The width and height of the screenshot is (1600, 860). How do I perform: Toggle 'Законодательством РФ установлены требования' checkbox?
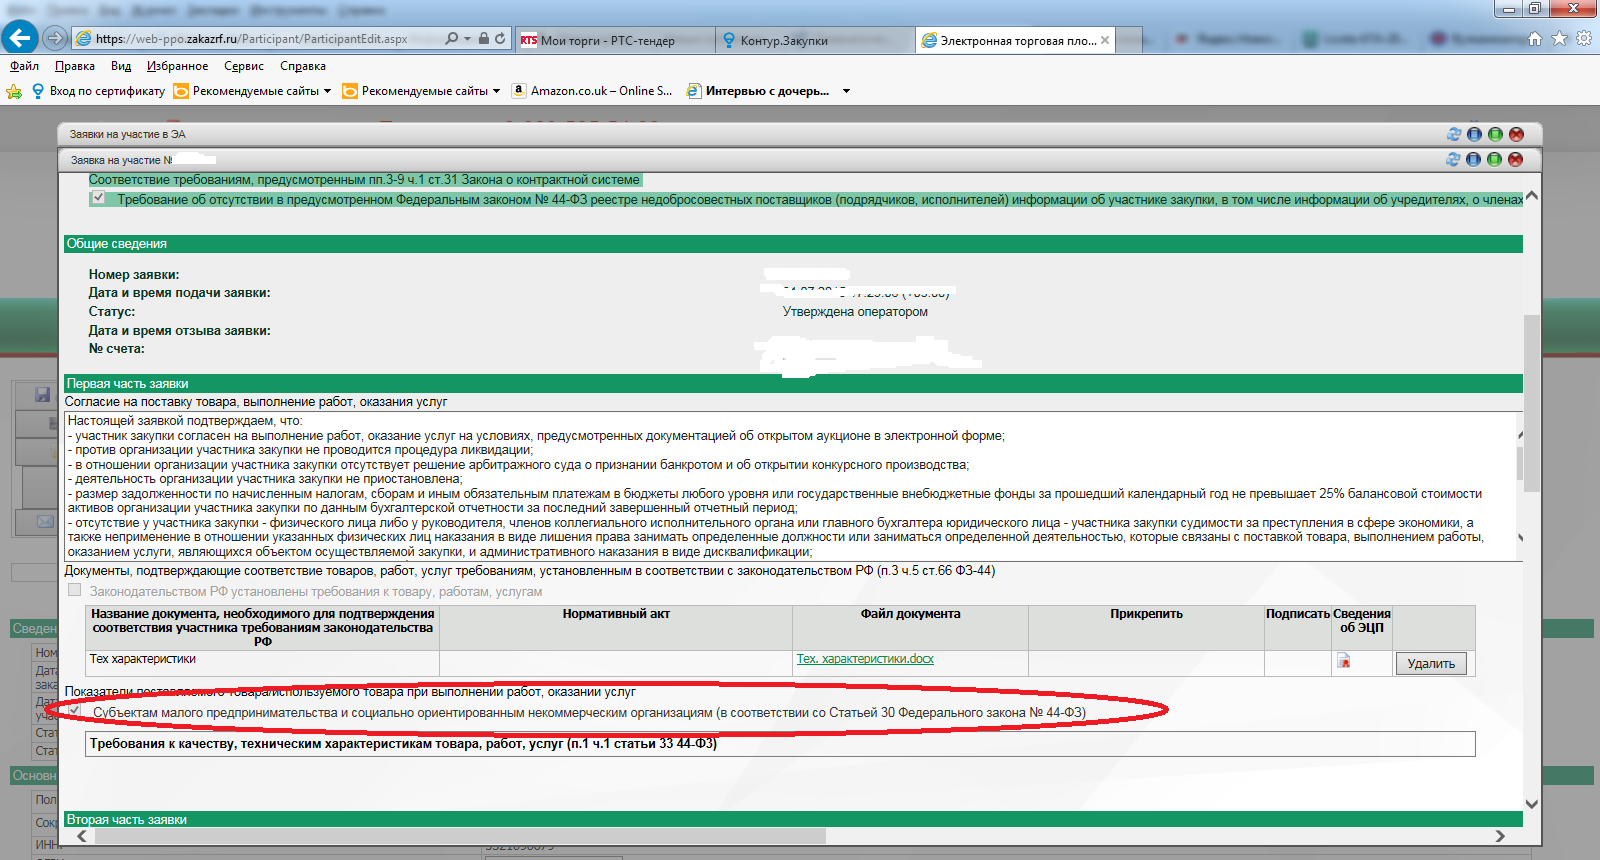pyautogui.click(x=75, y=590)
